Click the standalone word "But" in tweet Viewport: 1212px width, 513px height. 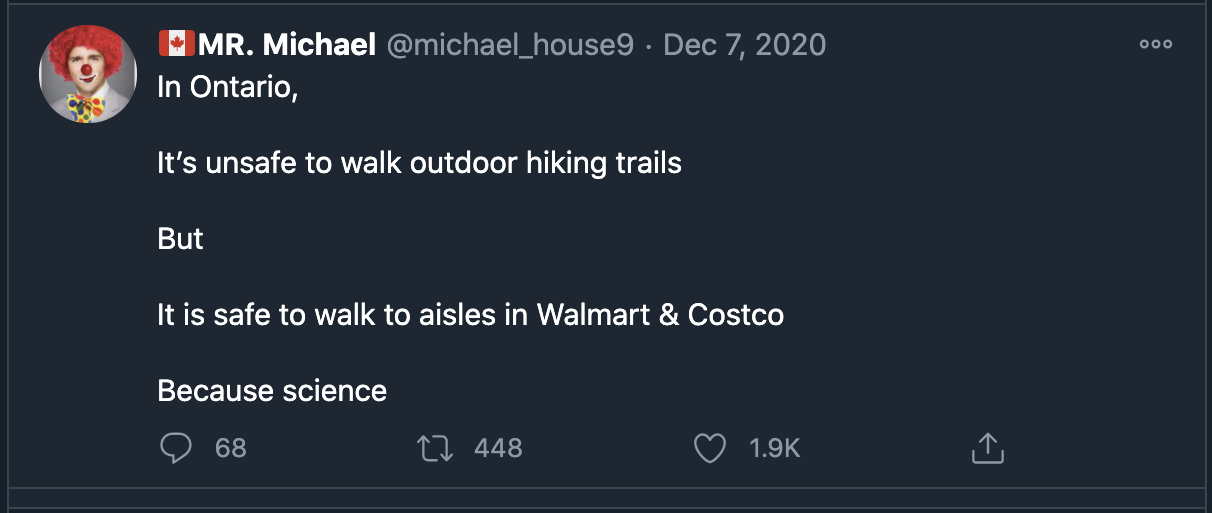(x=180, y=239)
